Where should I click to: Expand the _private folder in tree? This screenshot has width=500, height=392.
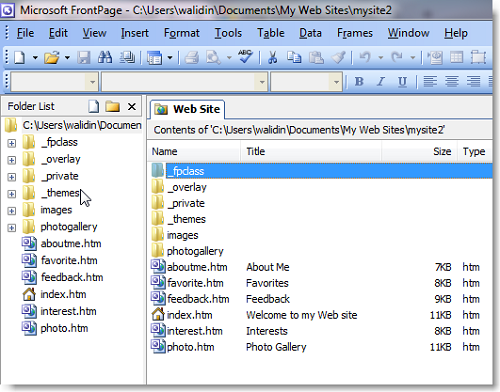click(12, 177)
